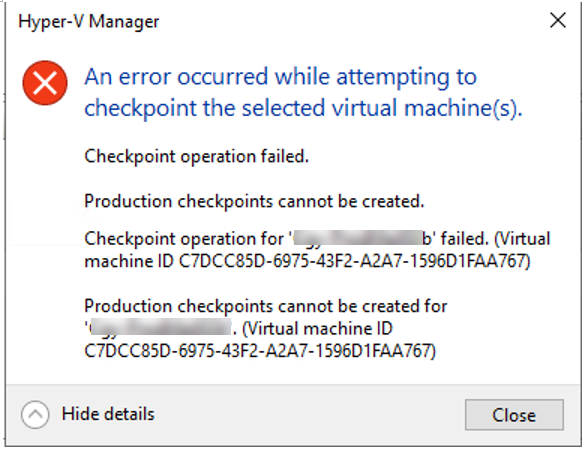Click 'Production checkpoints cannot be created for' line

(266, 306)
